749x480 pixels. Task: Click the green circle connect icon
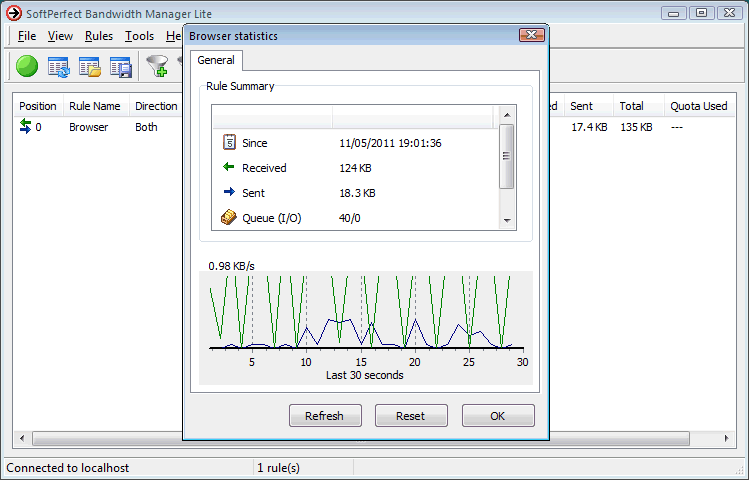coord(27,67)
